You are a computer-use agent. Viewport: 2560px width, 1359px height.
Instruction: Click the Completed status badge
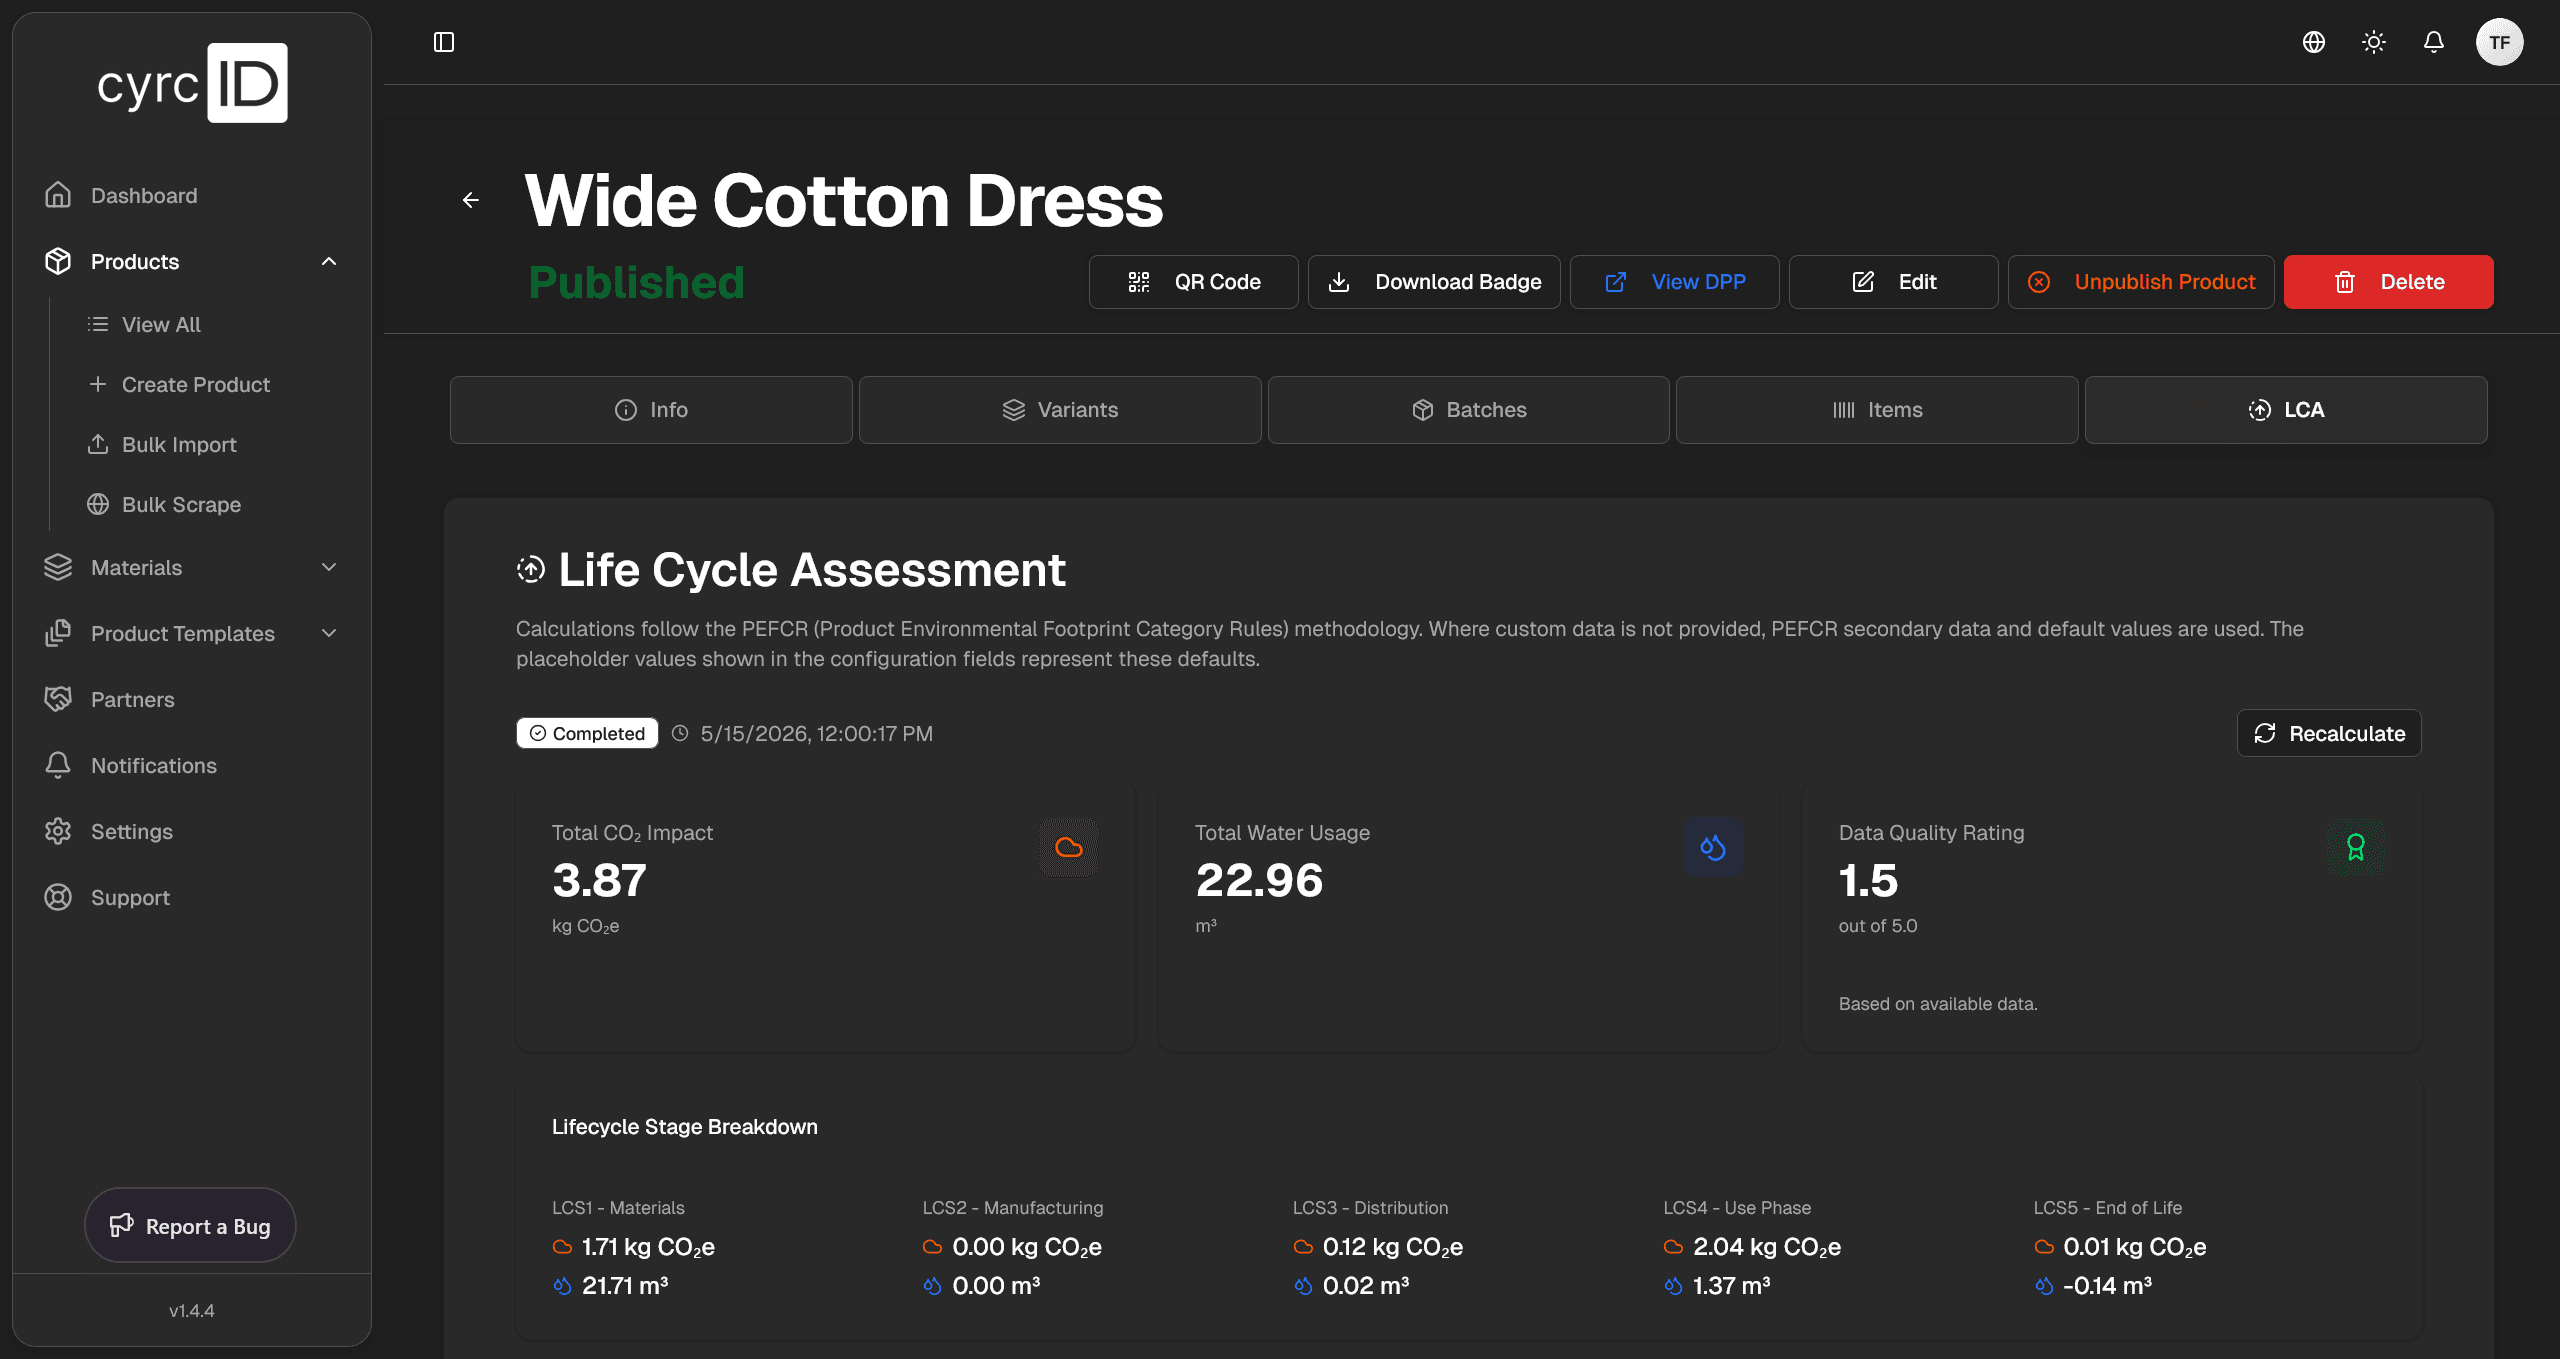[x=587, y=733]
